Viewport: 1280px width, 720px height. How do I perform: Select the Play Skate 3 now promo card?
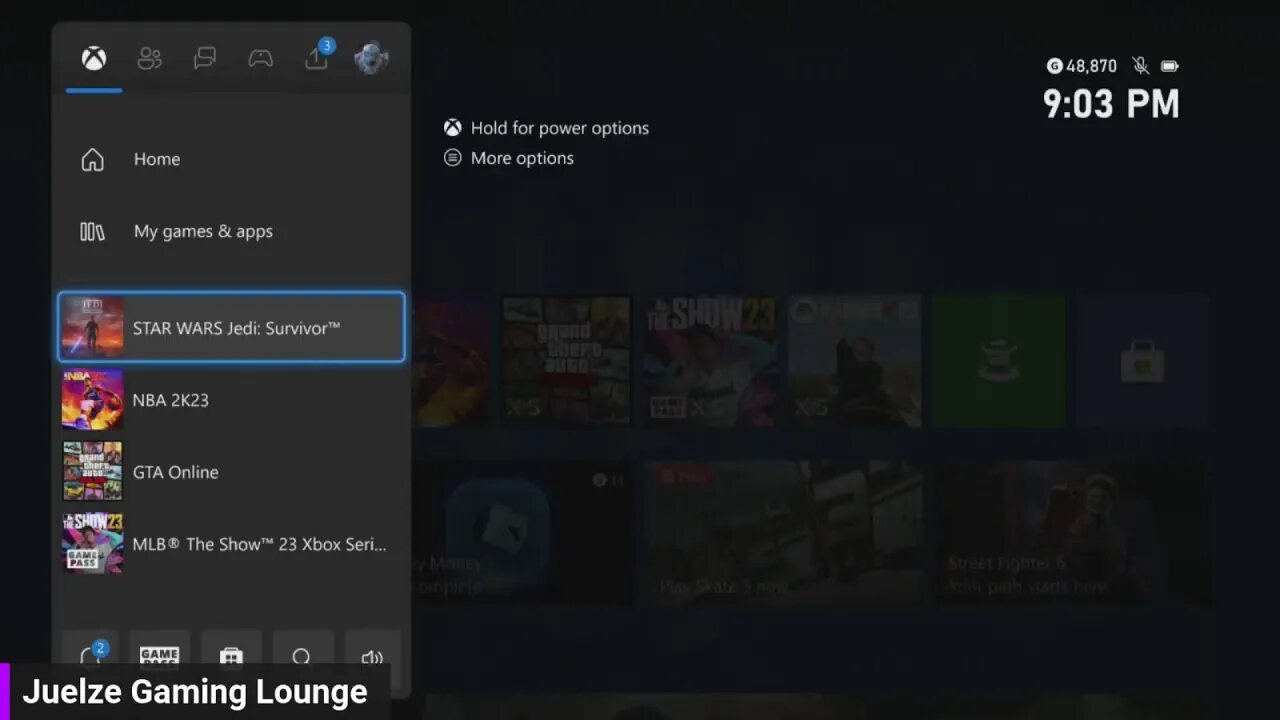786,532
